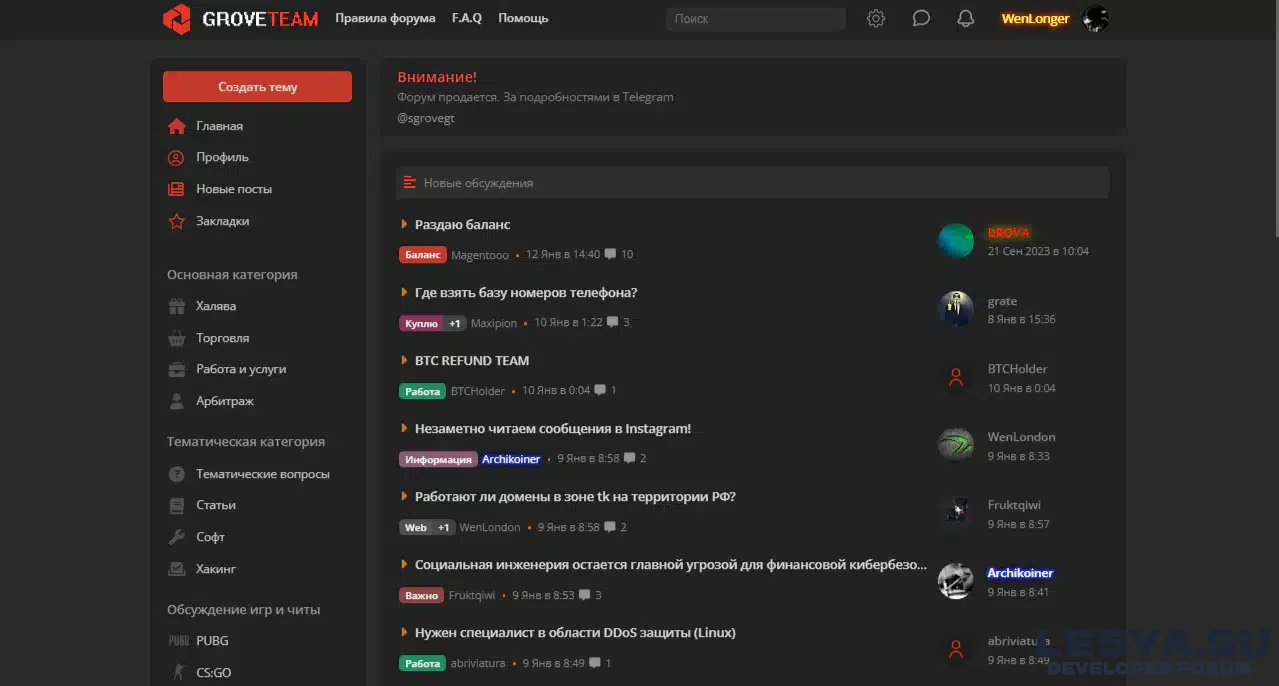Open settings gear icon in header
Image resolution: width=1279 pixels, height=686 pixels.
pos(876,19)
